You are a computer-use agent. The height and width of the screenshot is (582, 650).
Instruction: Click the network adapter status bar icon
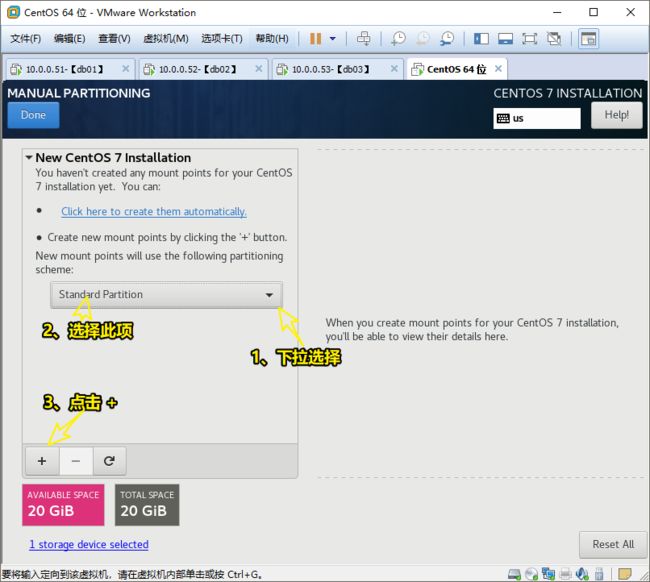coord(548,574)
